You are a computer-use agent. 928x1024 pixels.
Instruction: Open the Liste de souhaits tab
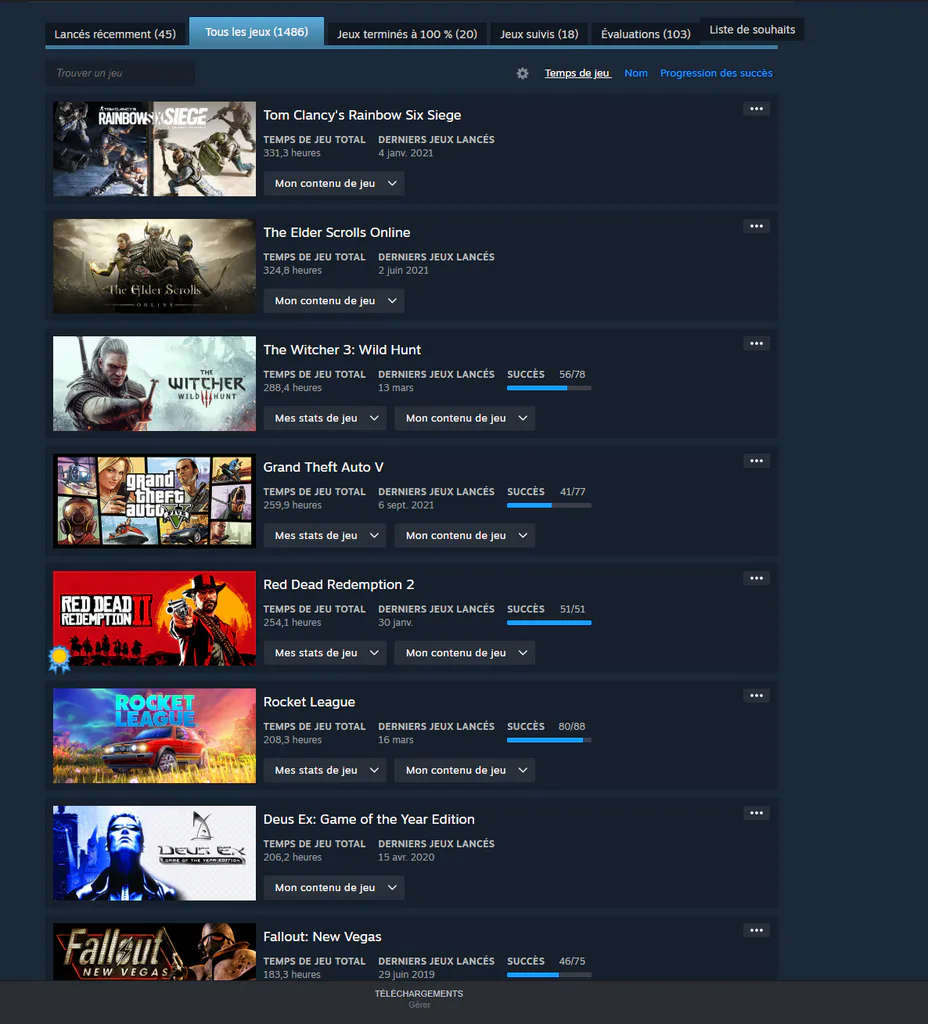[x=752, y=29]
